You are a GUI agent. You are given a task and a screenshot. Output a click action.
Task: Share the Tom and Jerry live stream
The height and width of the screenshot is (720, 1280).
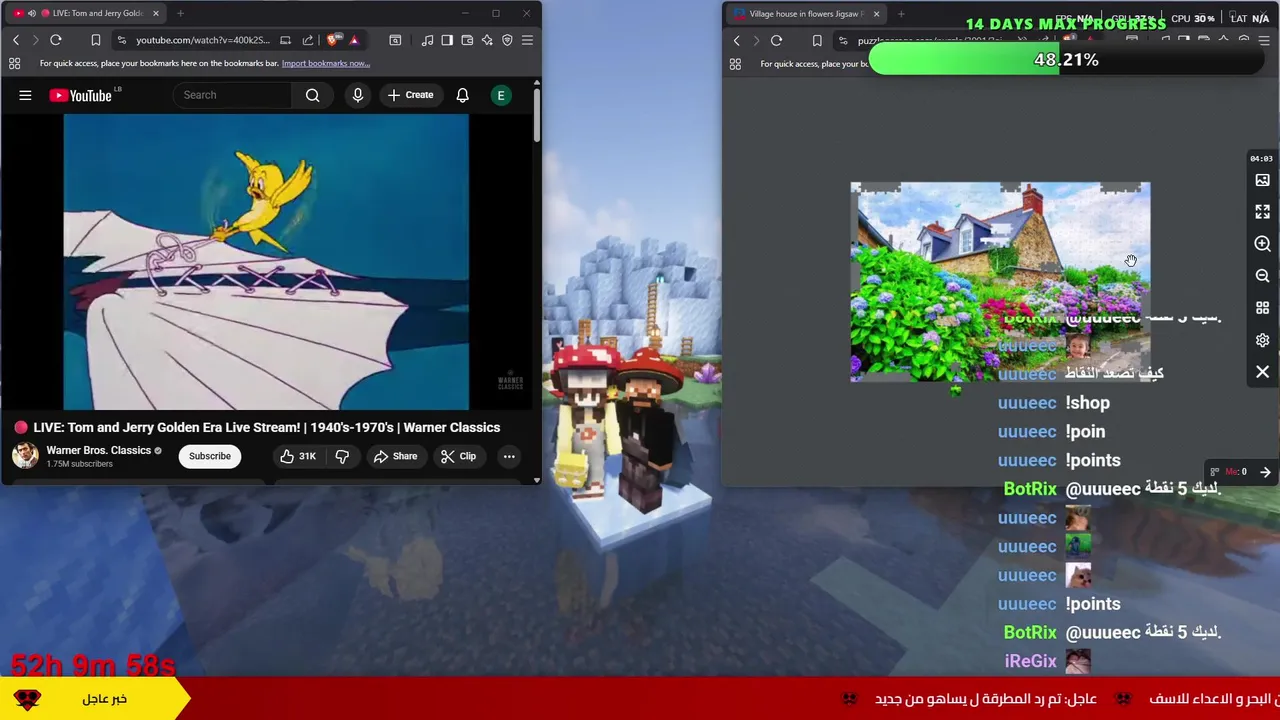click(x=395, y=456)
